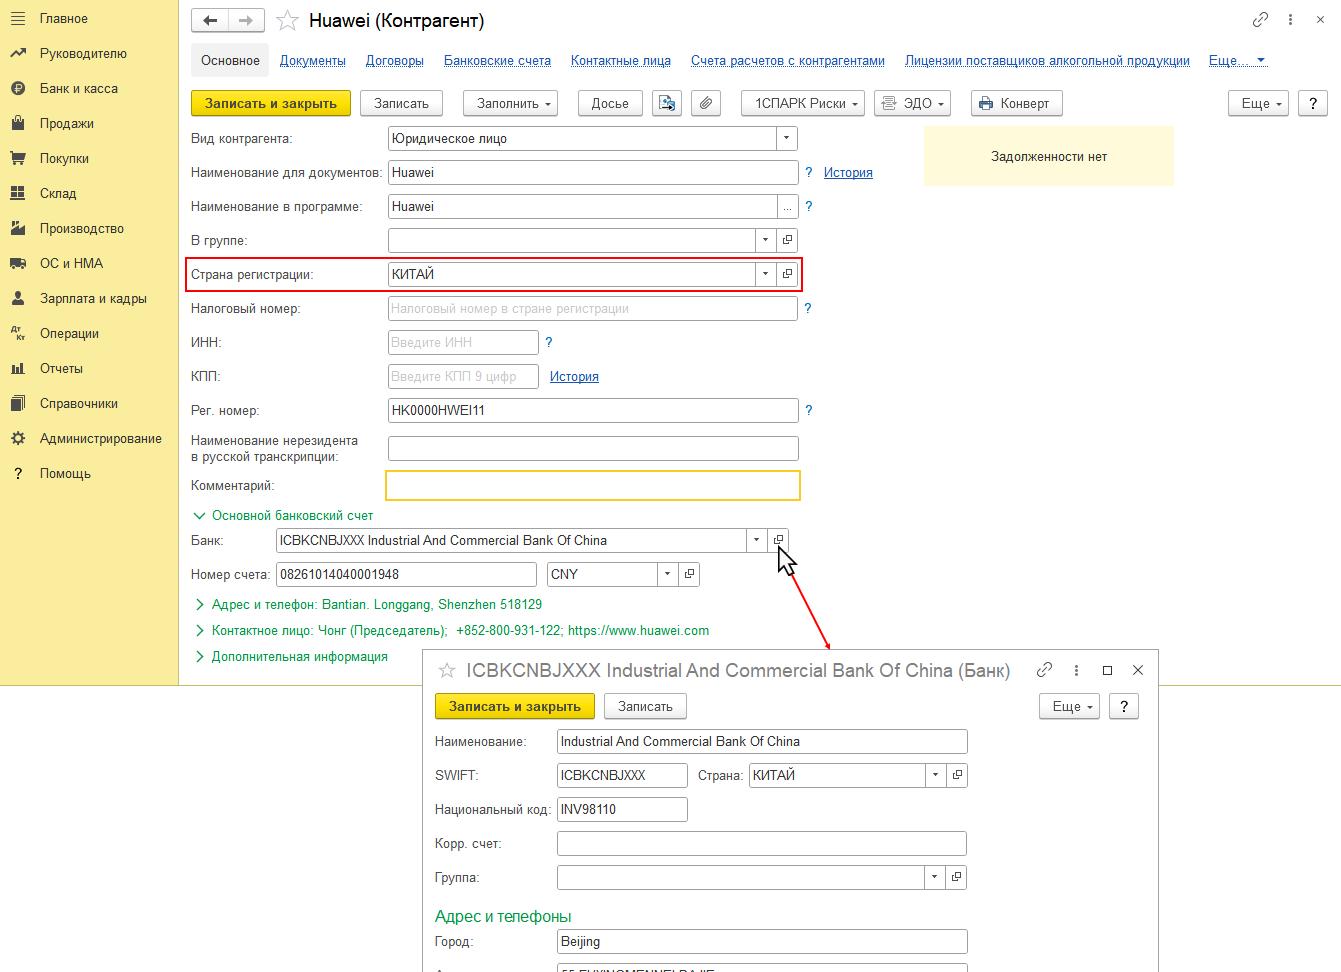This screenshot has height=972, width=1341.
Task: Open История link next to КПП
Action: click(x=574, y=377)
